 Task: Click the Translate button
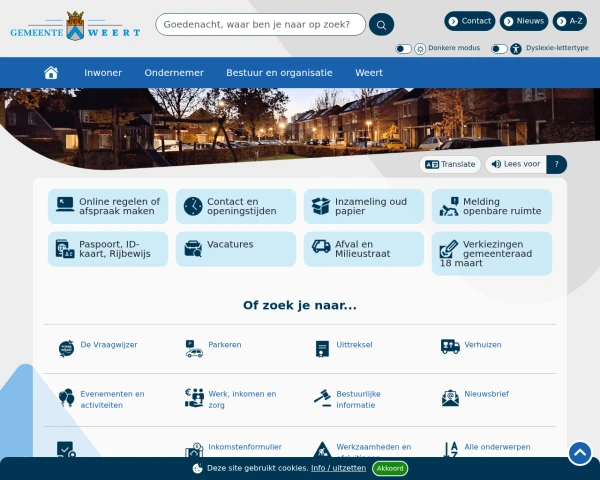coord(450,164)
